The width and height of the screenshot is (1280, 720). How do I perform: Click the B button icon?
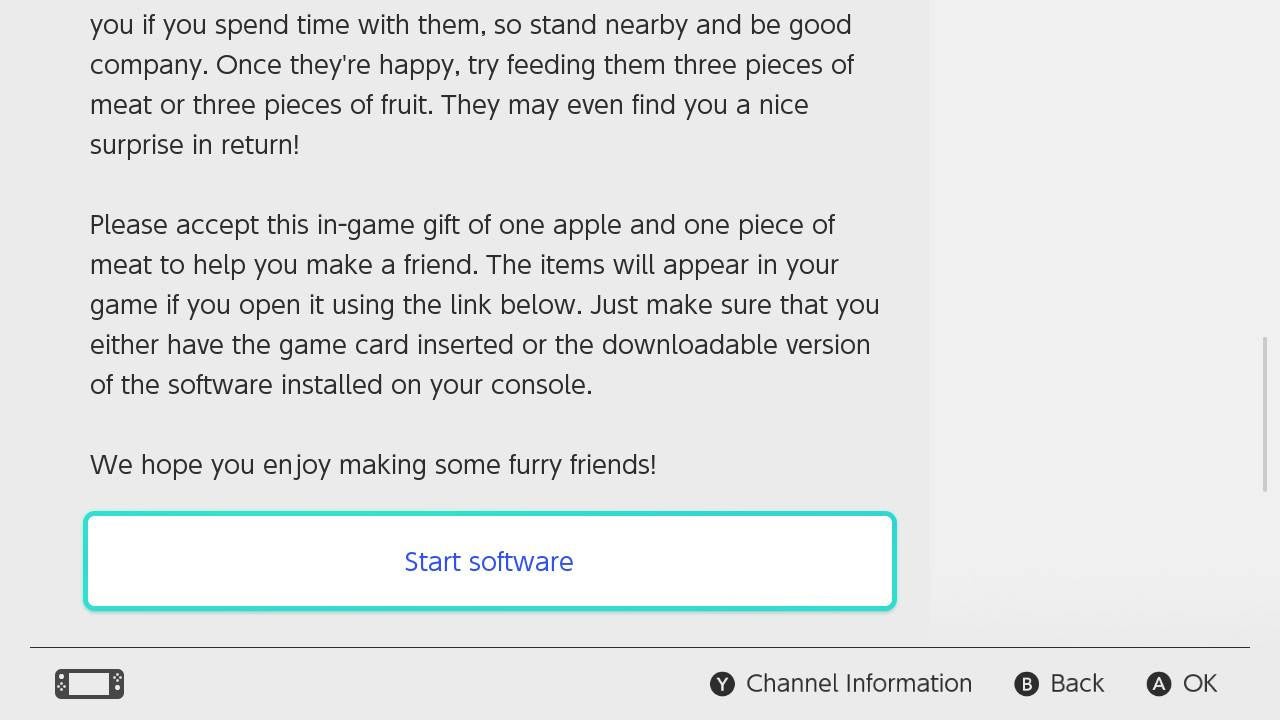pos(1026,684)
